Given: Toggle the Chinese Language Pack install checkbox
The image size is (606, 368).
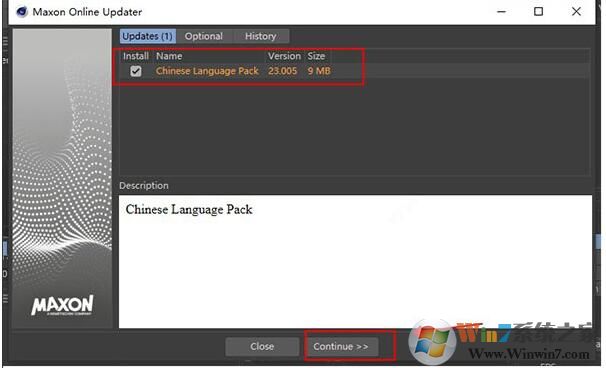Looking at the screenshot, I should tap(136, 71).
